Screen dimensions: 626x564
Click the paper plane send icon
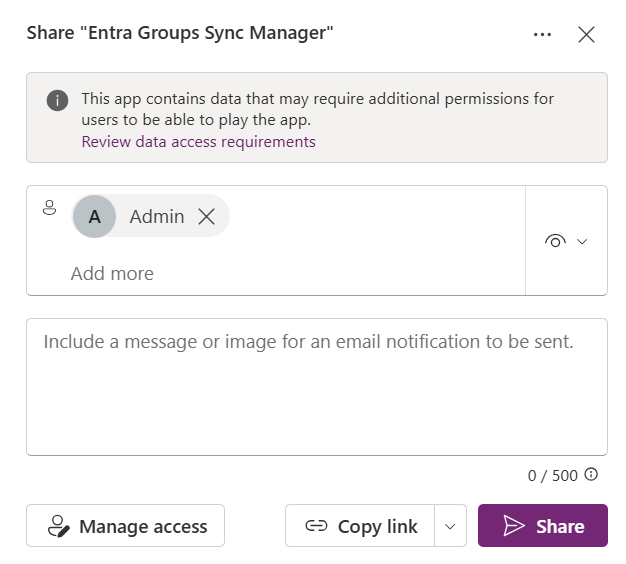[514, 526]
